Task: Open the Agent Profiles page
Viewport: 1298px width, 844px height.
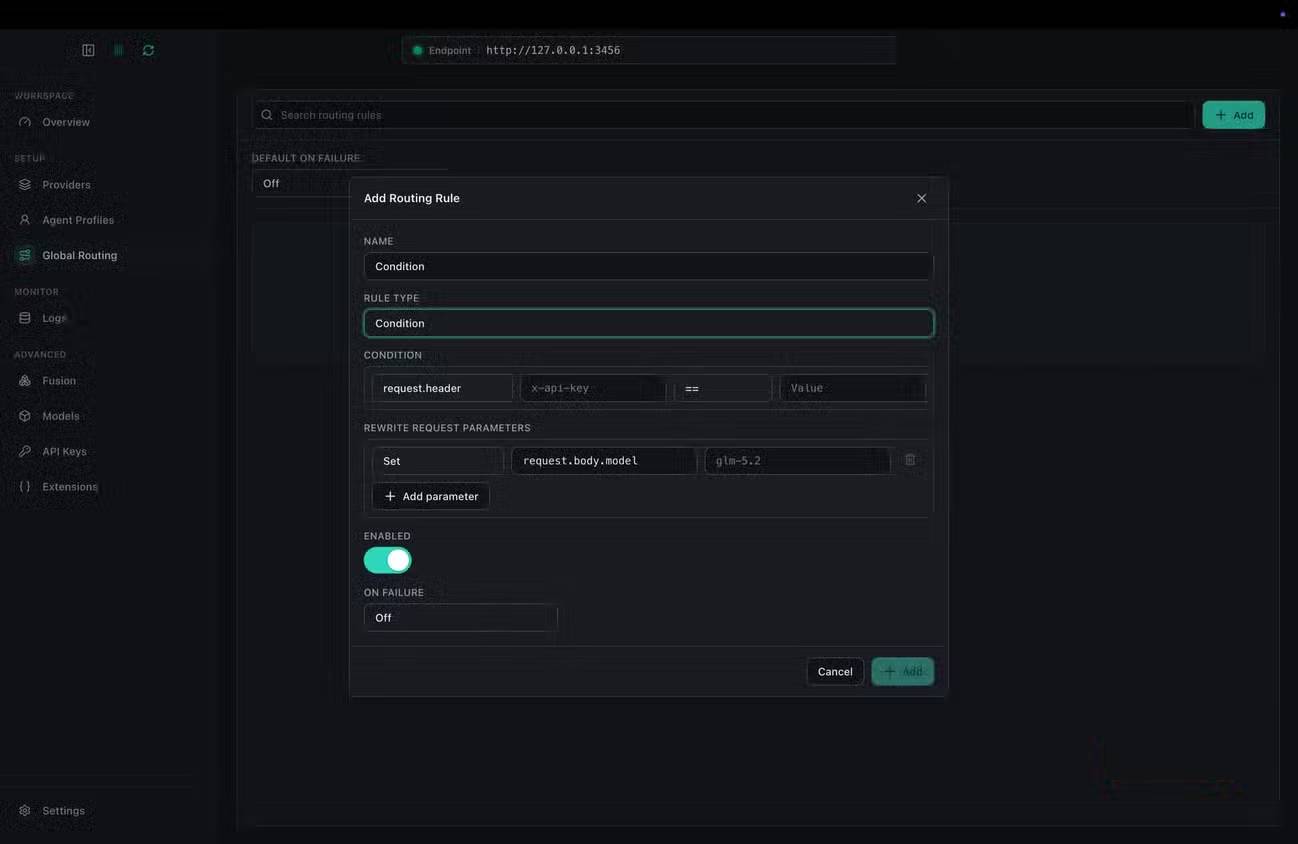Action: tap(78, 220)
